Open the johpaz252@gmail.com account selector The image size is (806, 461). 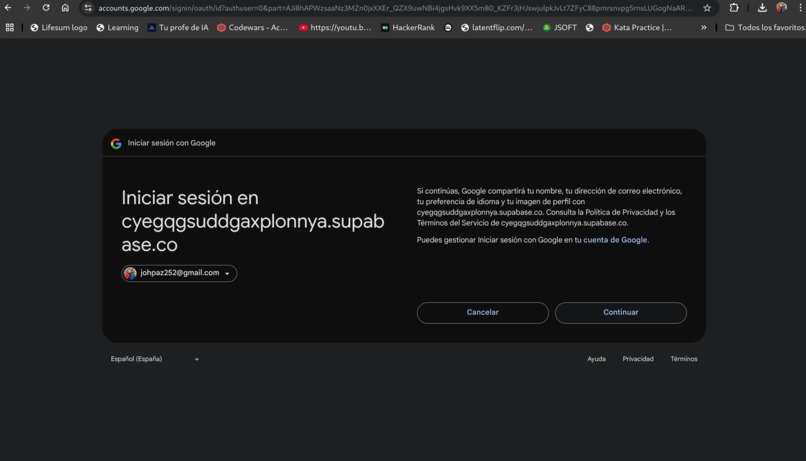tap(179, 273)
